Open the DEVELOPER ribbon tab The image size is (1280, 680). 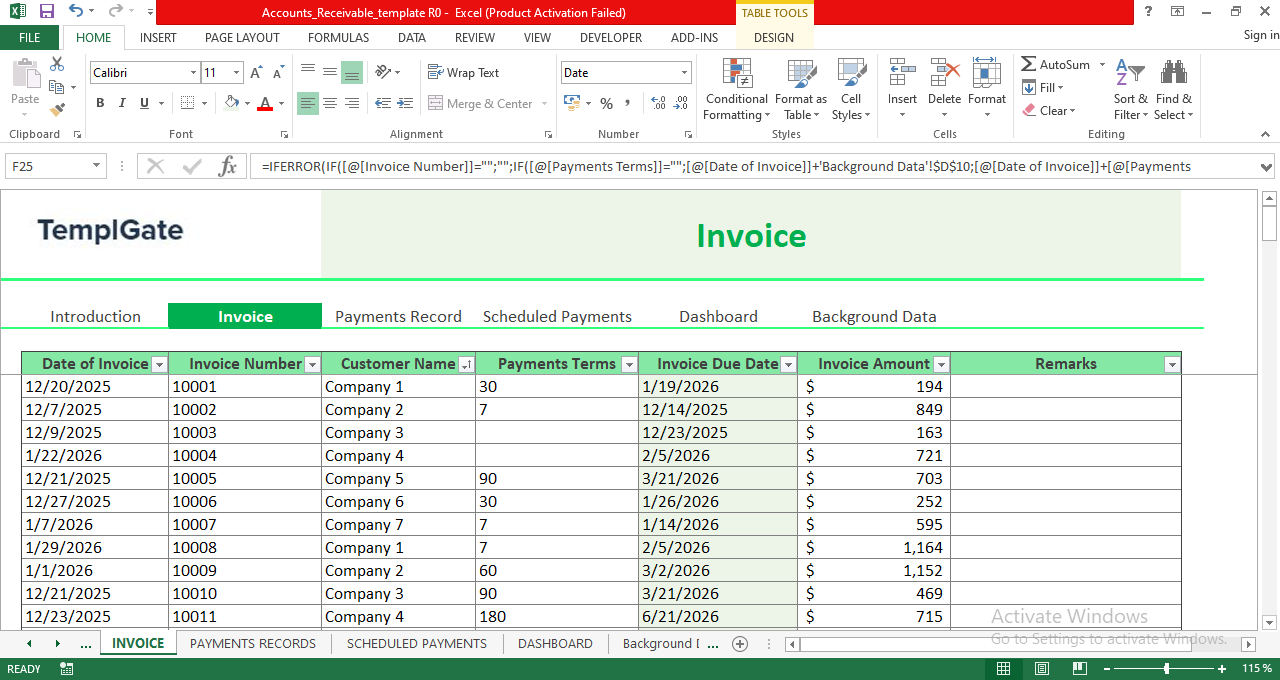coord(611,37)
